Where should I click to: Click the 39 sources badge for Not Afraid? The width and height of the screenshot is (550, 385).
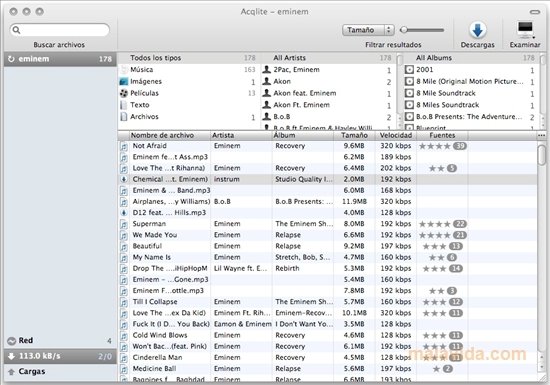click(460, 146)
